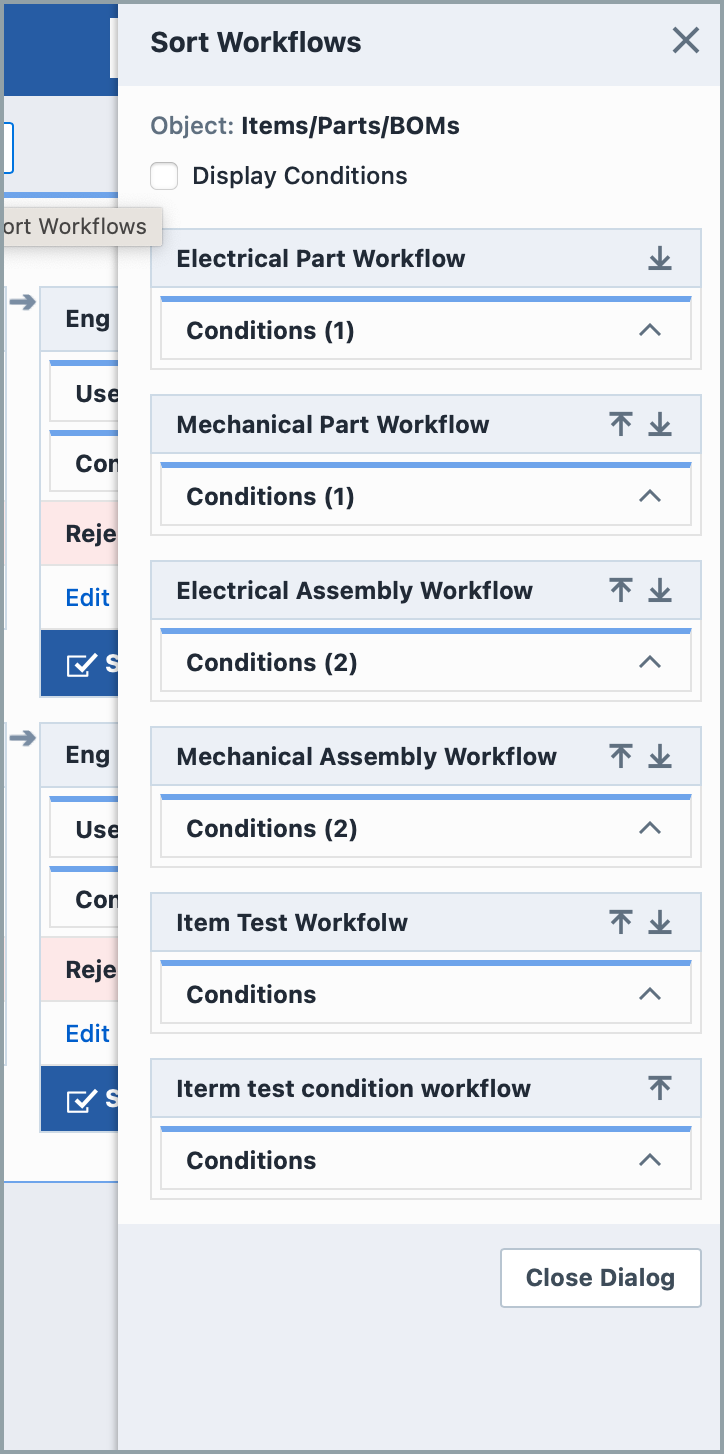The height and width of the screenshot is (1454, 724).
Task: Click the arrow icon beside the top Eng row
Action: (x=22, y=304)
